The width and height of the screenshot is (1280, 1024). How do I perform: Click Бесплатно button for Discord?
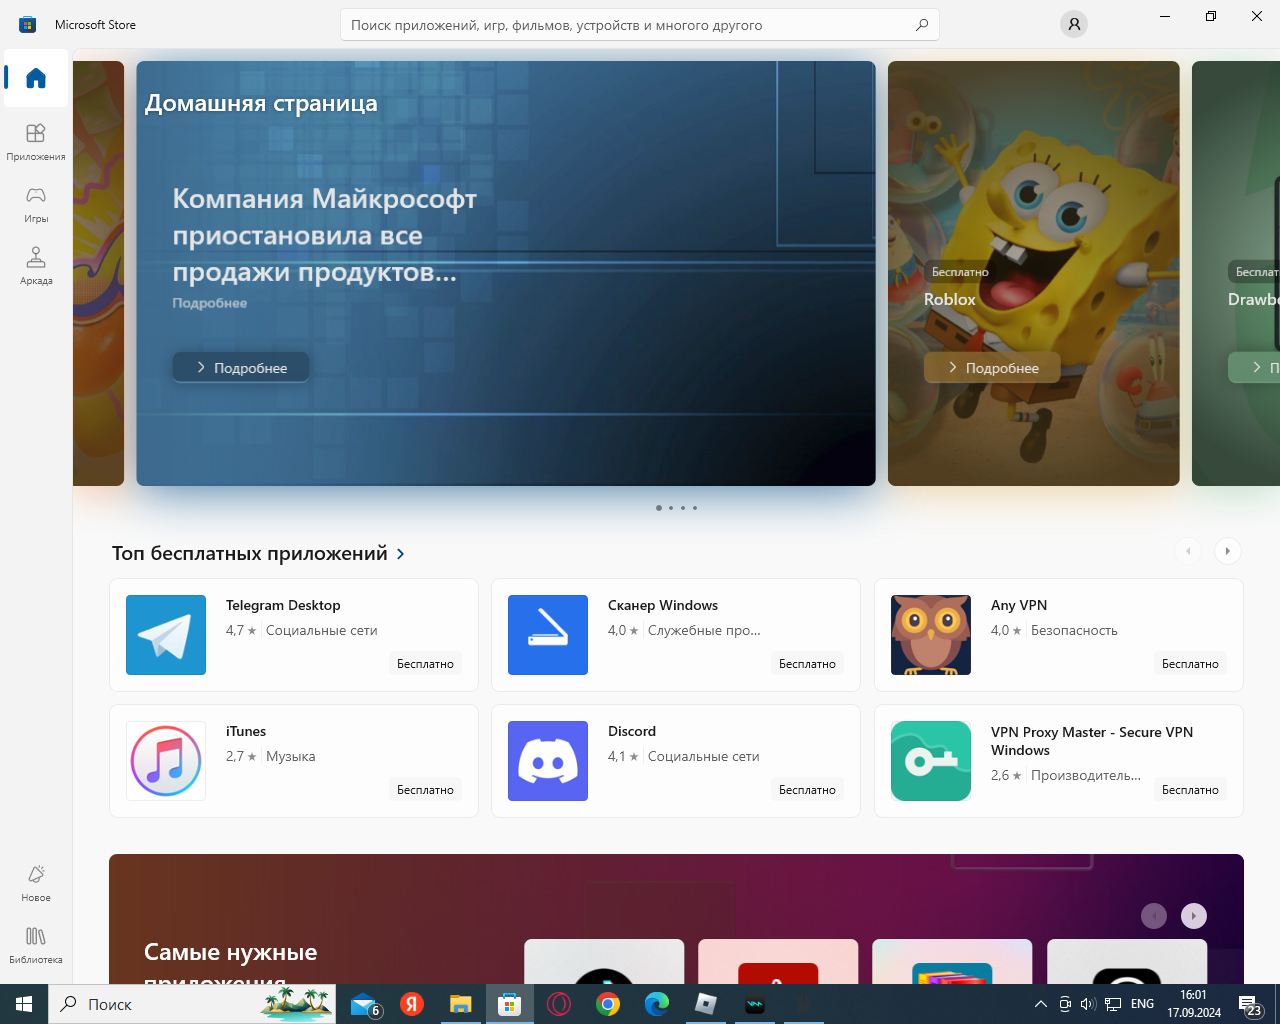(x=807, y=790)
